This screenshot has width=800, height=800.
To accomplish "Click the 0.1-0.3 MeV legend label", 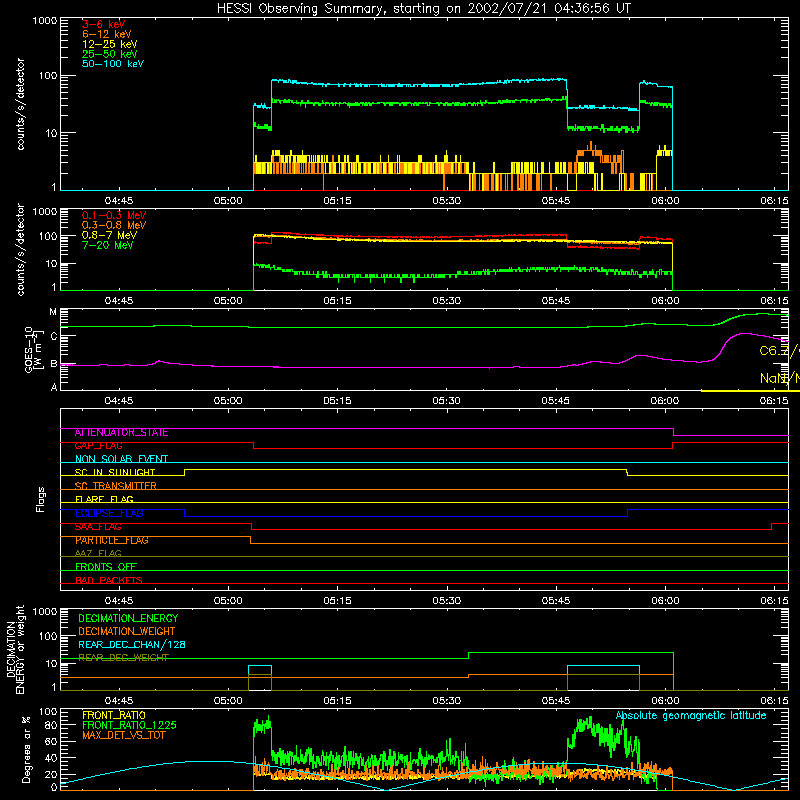I will 114,215.
